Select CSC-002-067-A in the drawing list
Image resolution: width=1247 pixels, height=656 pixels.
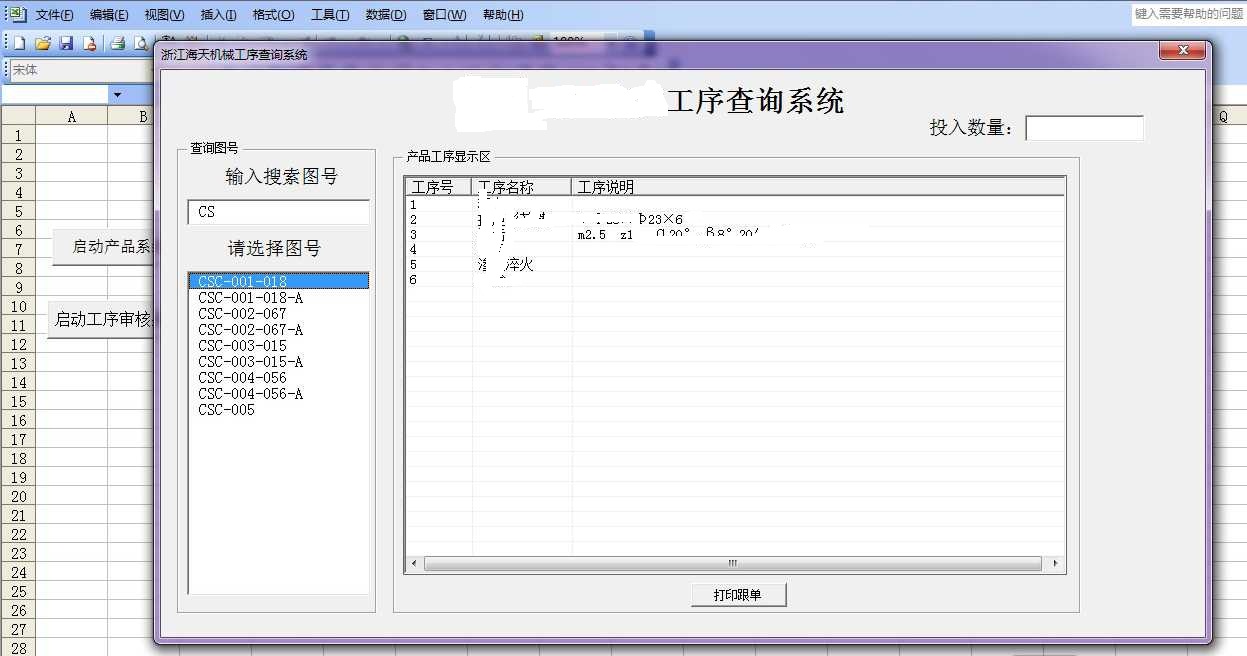[x=278, y=329]
